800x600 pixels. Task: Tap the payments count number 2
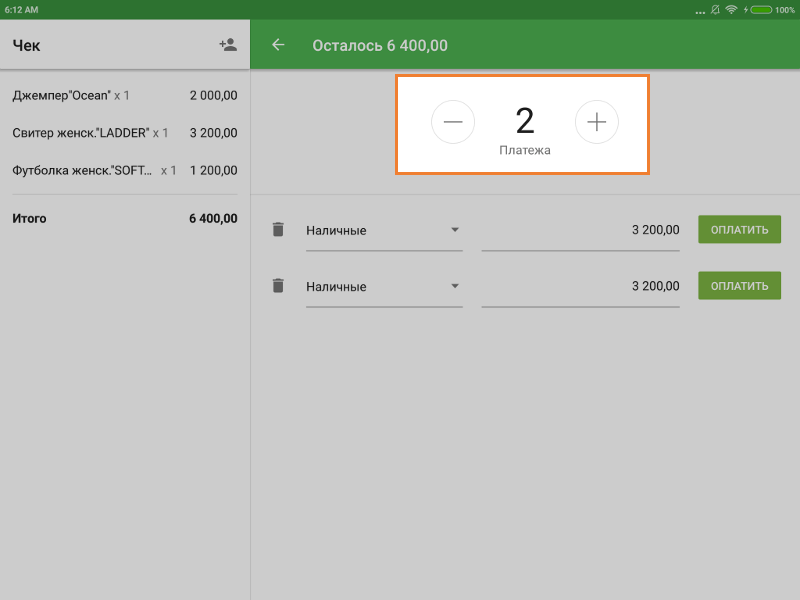click(x=524, y=121)
